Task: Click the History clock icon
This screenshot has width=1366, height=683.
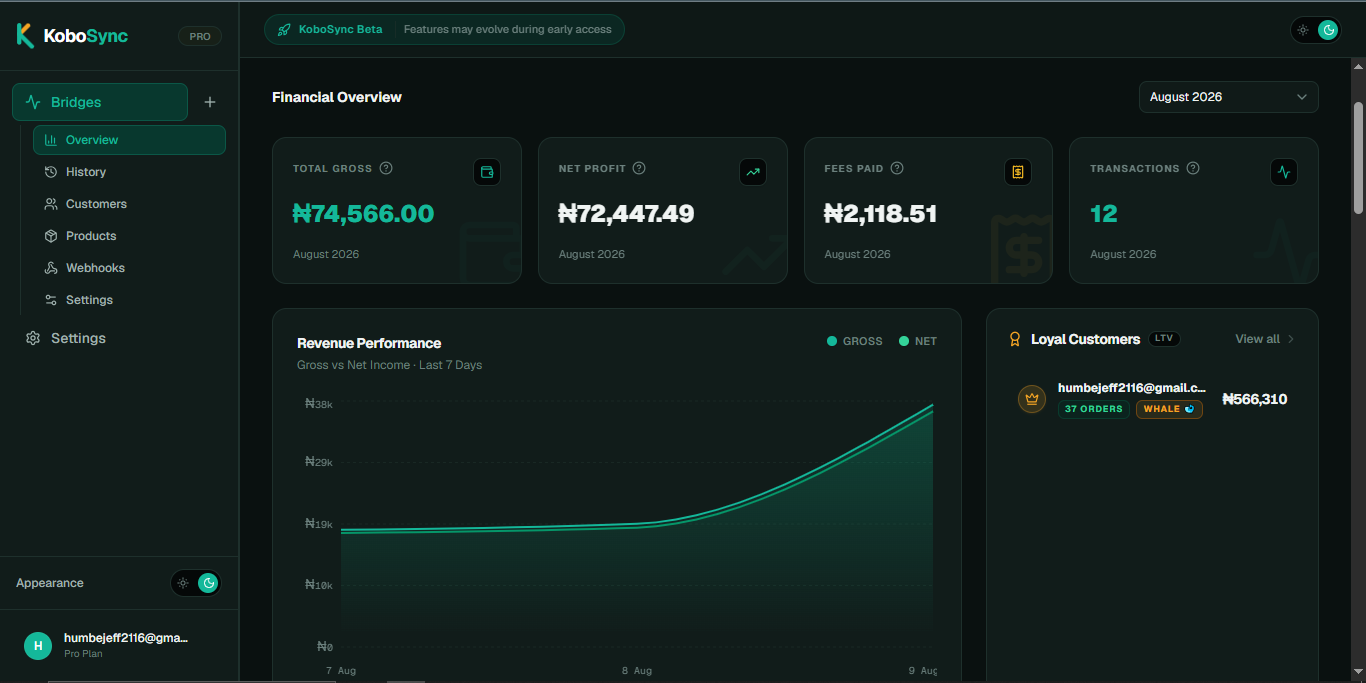Action: pos(51,172)
